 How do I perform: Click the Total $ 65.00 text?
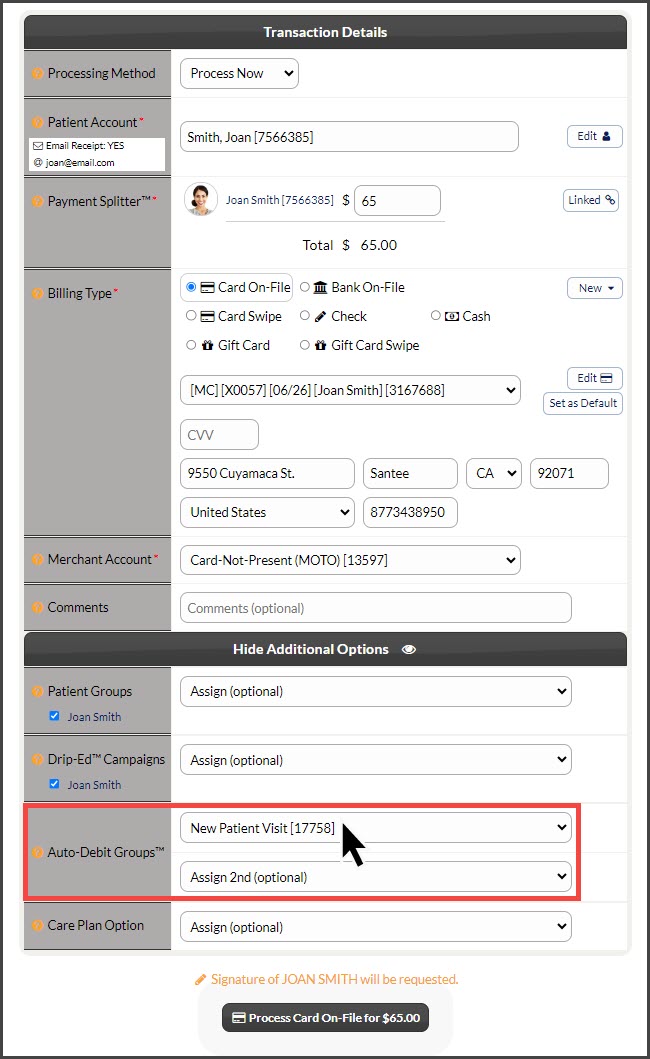(350, 245)
